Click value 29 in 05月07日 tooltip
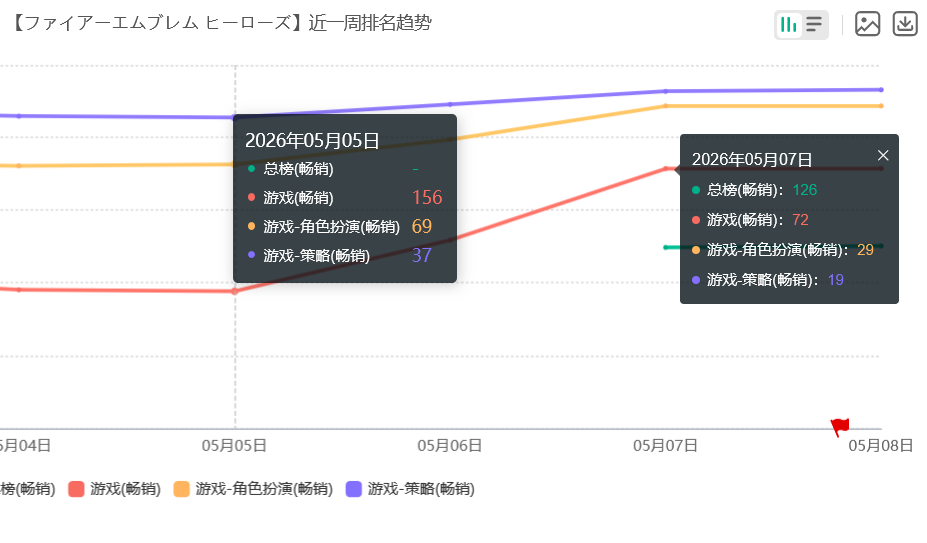This screenshot has height=543, width=927. (x=865, y=250)
